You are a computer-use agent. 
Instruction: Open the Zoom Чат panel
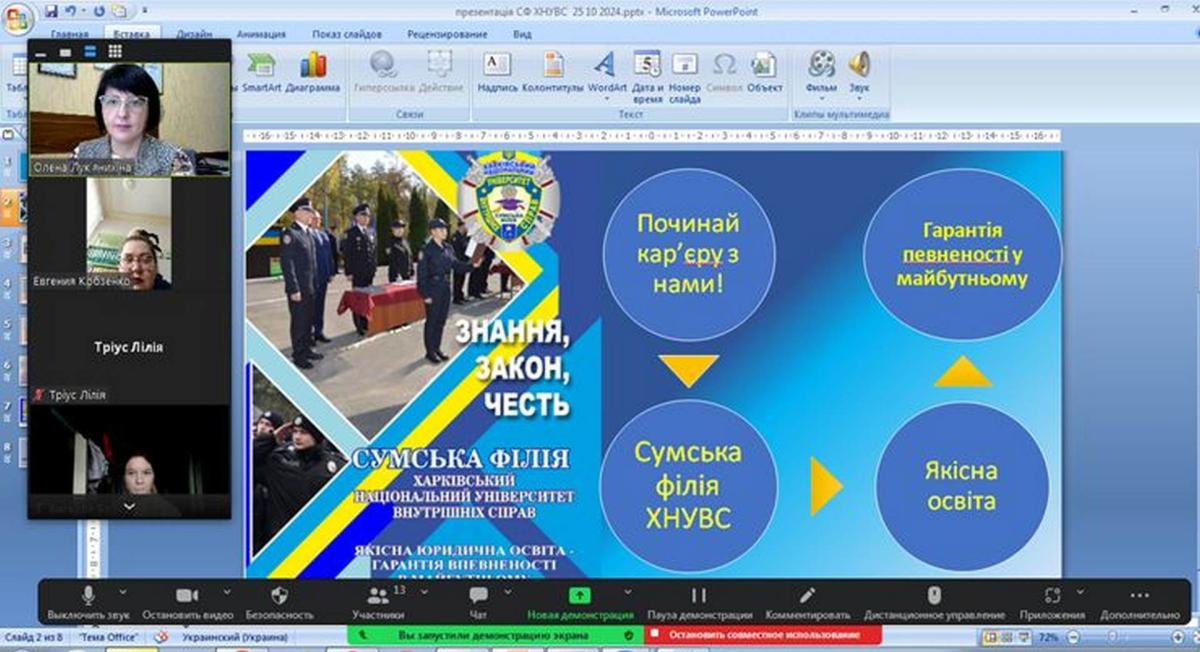pyautogui.click(x=478, y=603)
